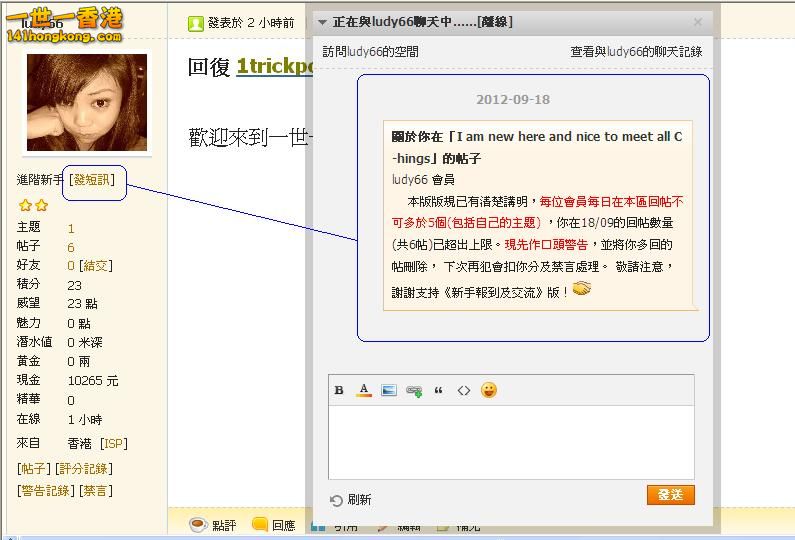Click the cash value 10265 元
The height and width of the screenshot is (540, 795).
tap(93, 381)
